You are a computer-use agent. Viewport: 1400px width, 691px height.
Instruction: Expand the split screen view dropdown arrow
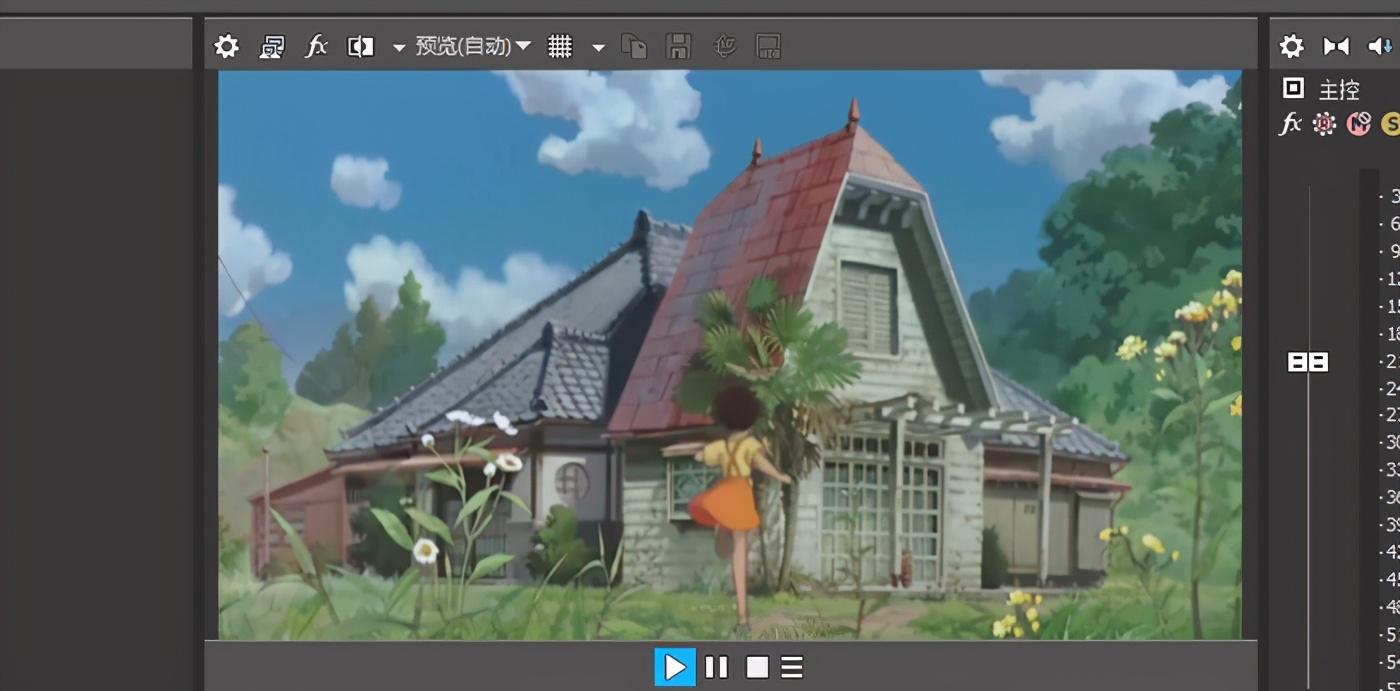[x=398, y=48]
